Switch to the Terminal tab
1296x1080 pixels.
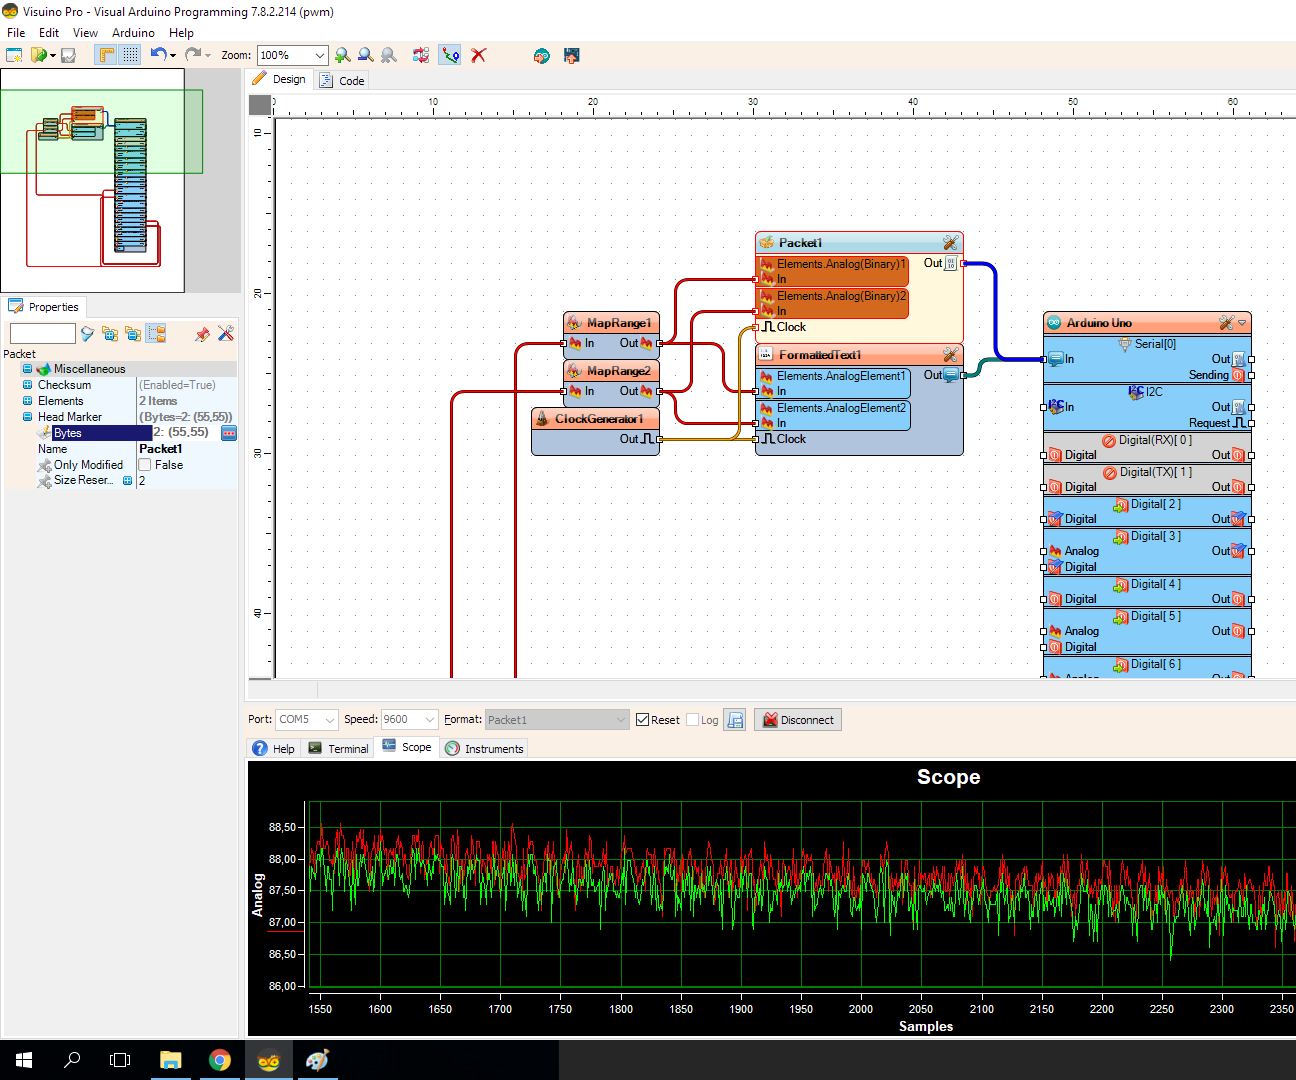click(338, 748)
